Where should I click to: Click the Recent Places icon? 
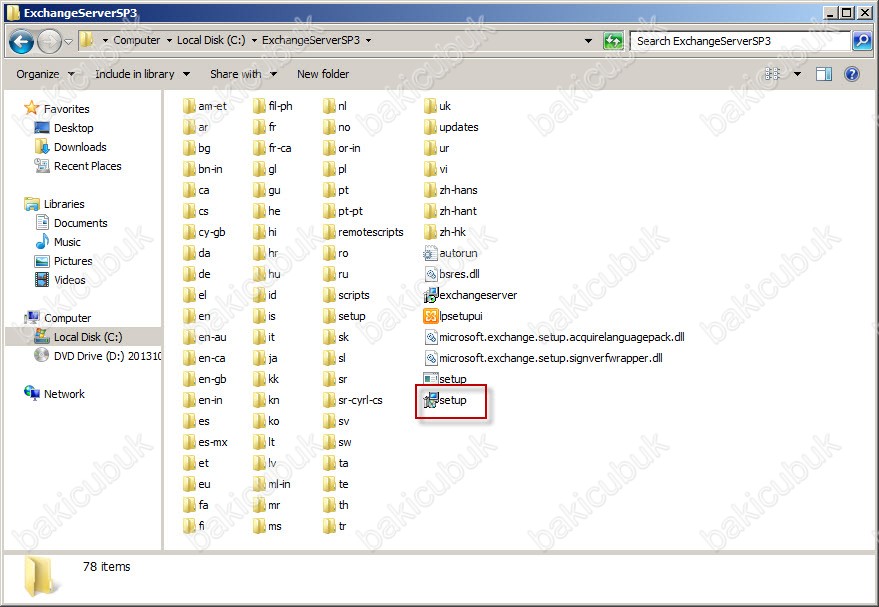pyautogui.click(x=42, y=166)
